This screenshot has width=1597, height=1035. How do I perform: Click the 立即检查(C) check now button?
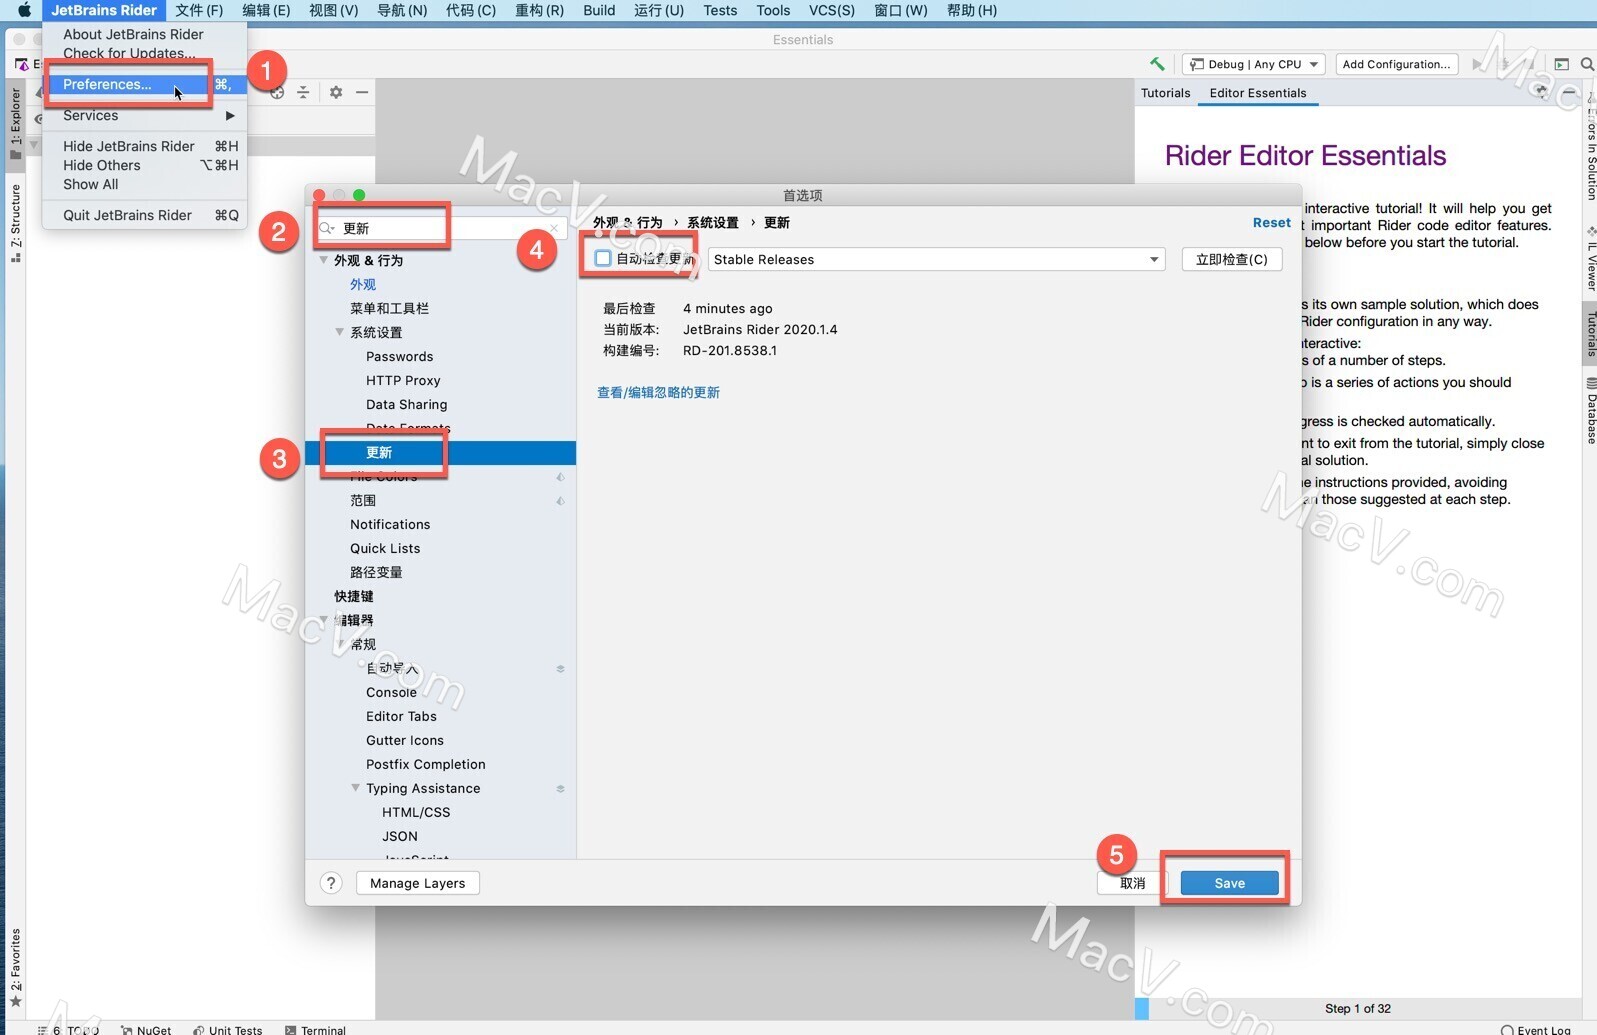(x=1232, y=259)
